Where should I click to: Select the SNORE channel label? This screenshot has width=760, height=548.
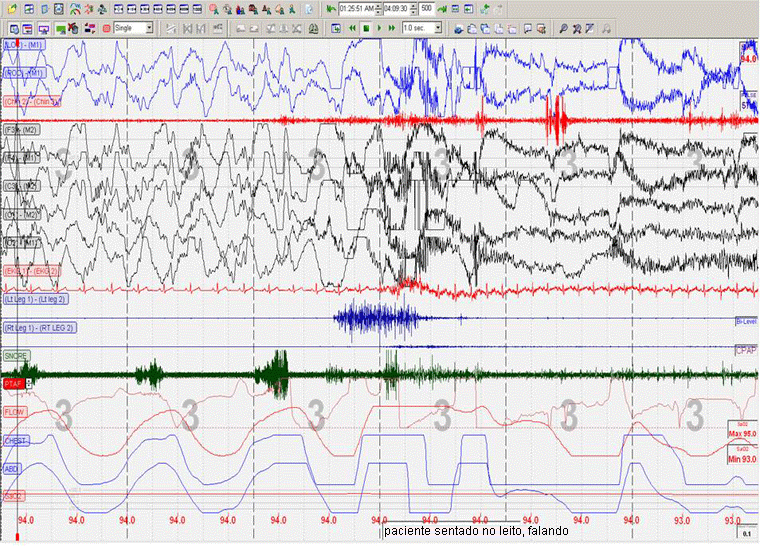click(17, 355)
